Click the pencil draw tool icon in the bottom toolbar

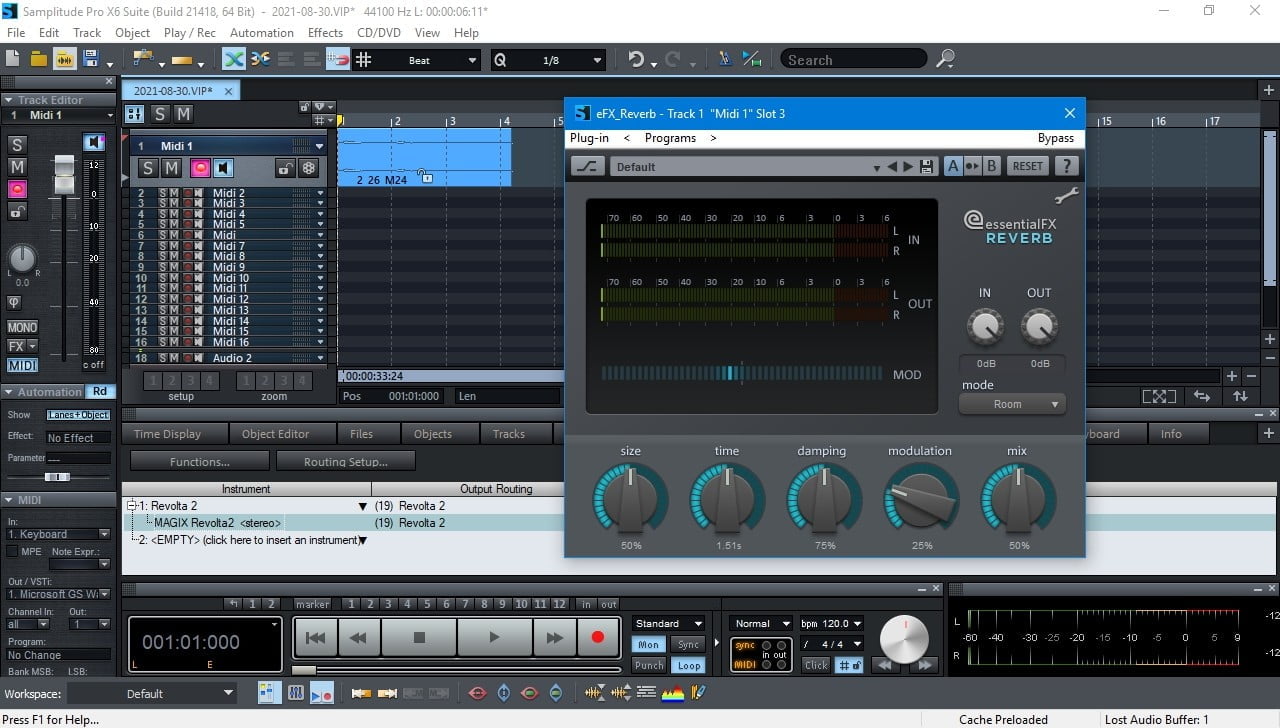(699, 692)
